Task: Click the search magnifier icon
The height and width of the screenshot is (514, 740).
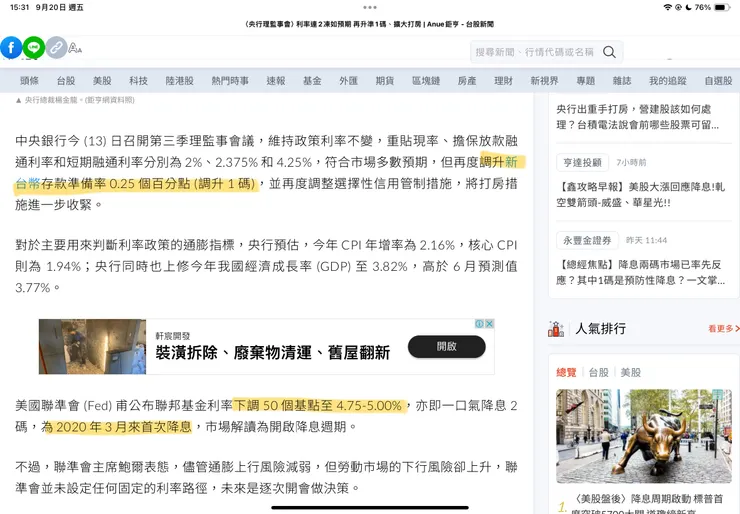Action: coord(609,52)
